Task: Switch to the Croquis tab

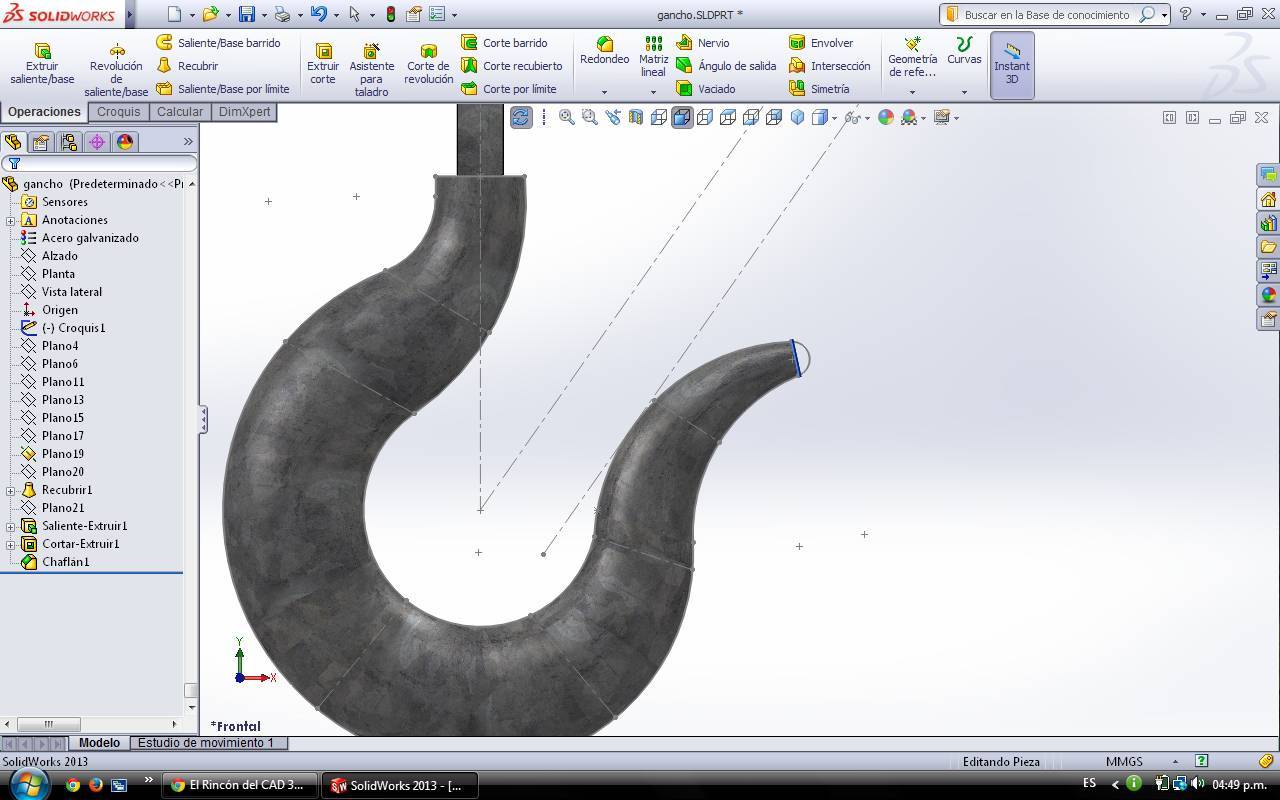Action: point(118,112)
